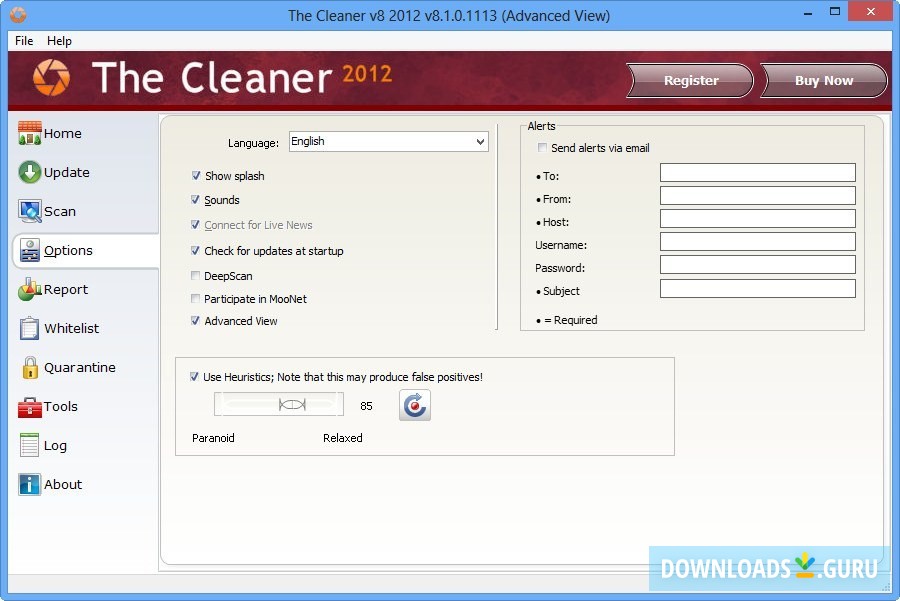Click the Register button
Image resolution: width=900 pixels, height=601 pixels.
coord(689,80)
